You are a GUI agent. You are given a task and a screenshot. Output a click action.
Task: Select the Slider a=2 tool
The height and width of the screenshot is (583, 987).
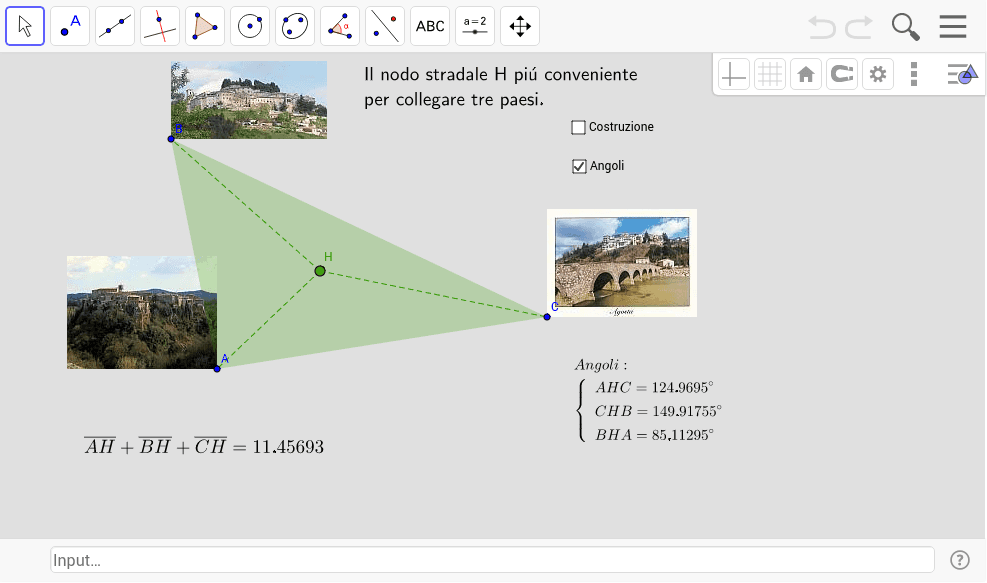coord(475,26)
